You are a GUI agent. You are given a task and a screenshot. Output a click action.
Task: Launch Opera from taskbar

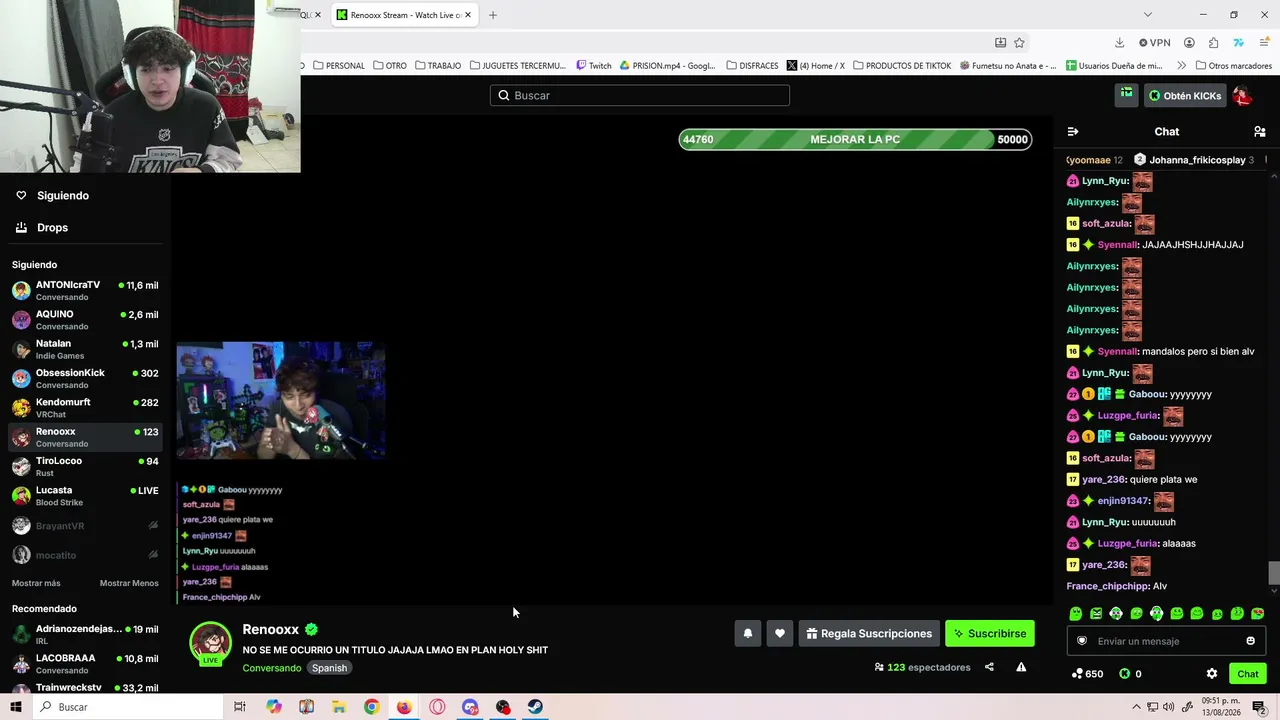[437, 707]
